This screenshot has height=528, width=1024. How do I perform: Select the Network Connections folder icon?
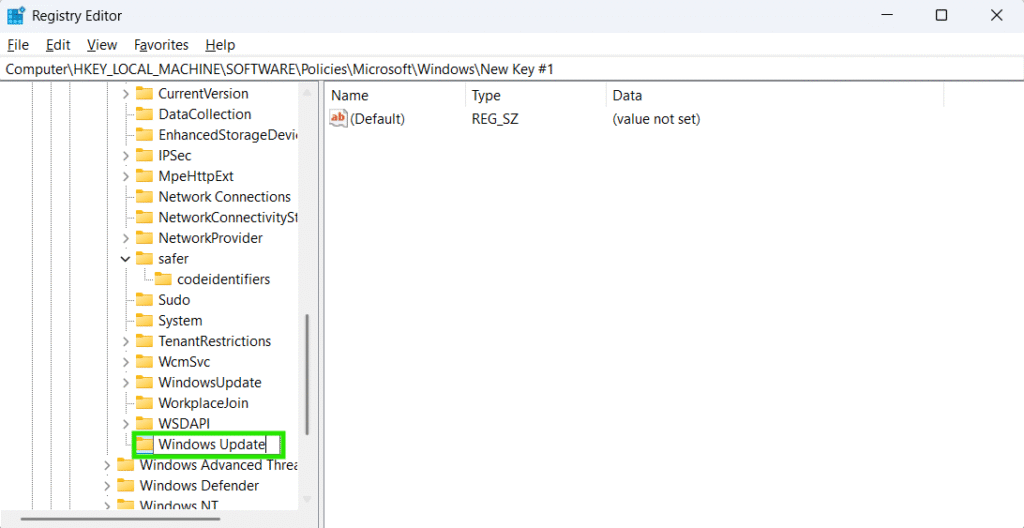pyautogui.click(x=144, y=197)
